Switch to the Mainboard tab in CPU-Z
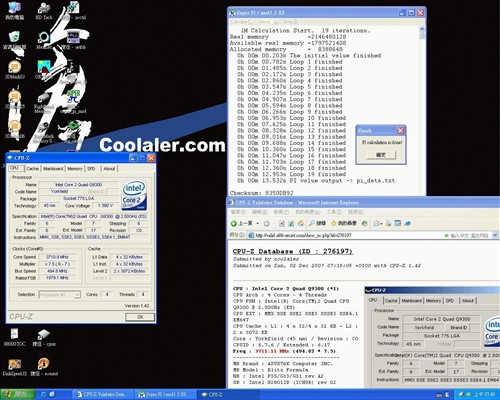This screenshot has height=400, width=500. (x=53, y=169)
